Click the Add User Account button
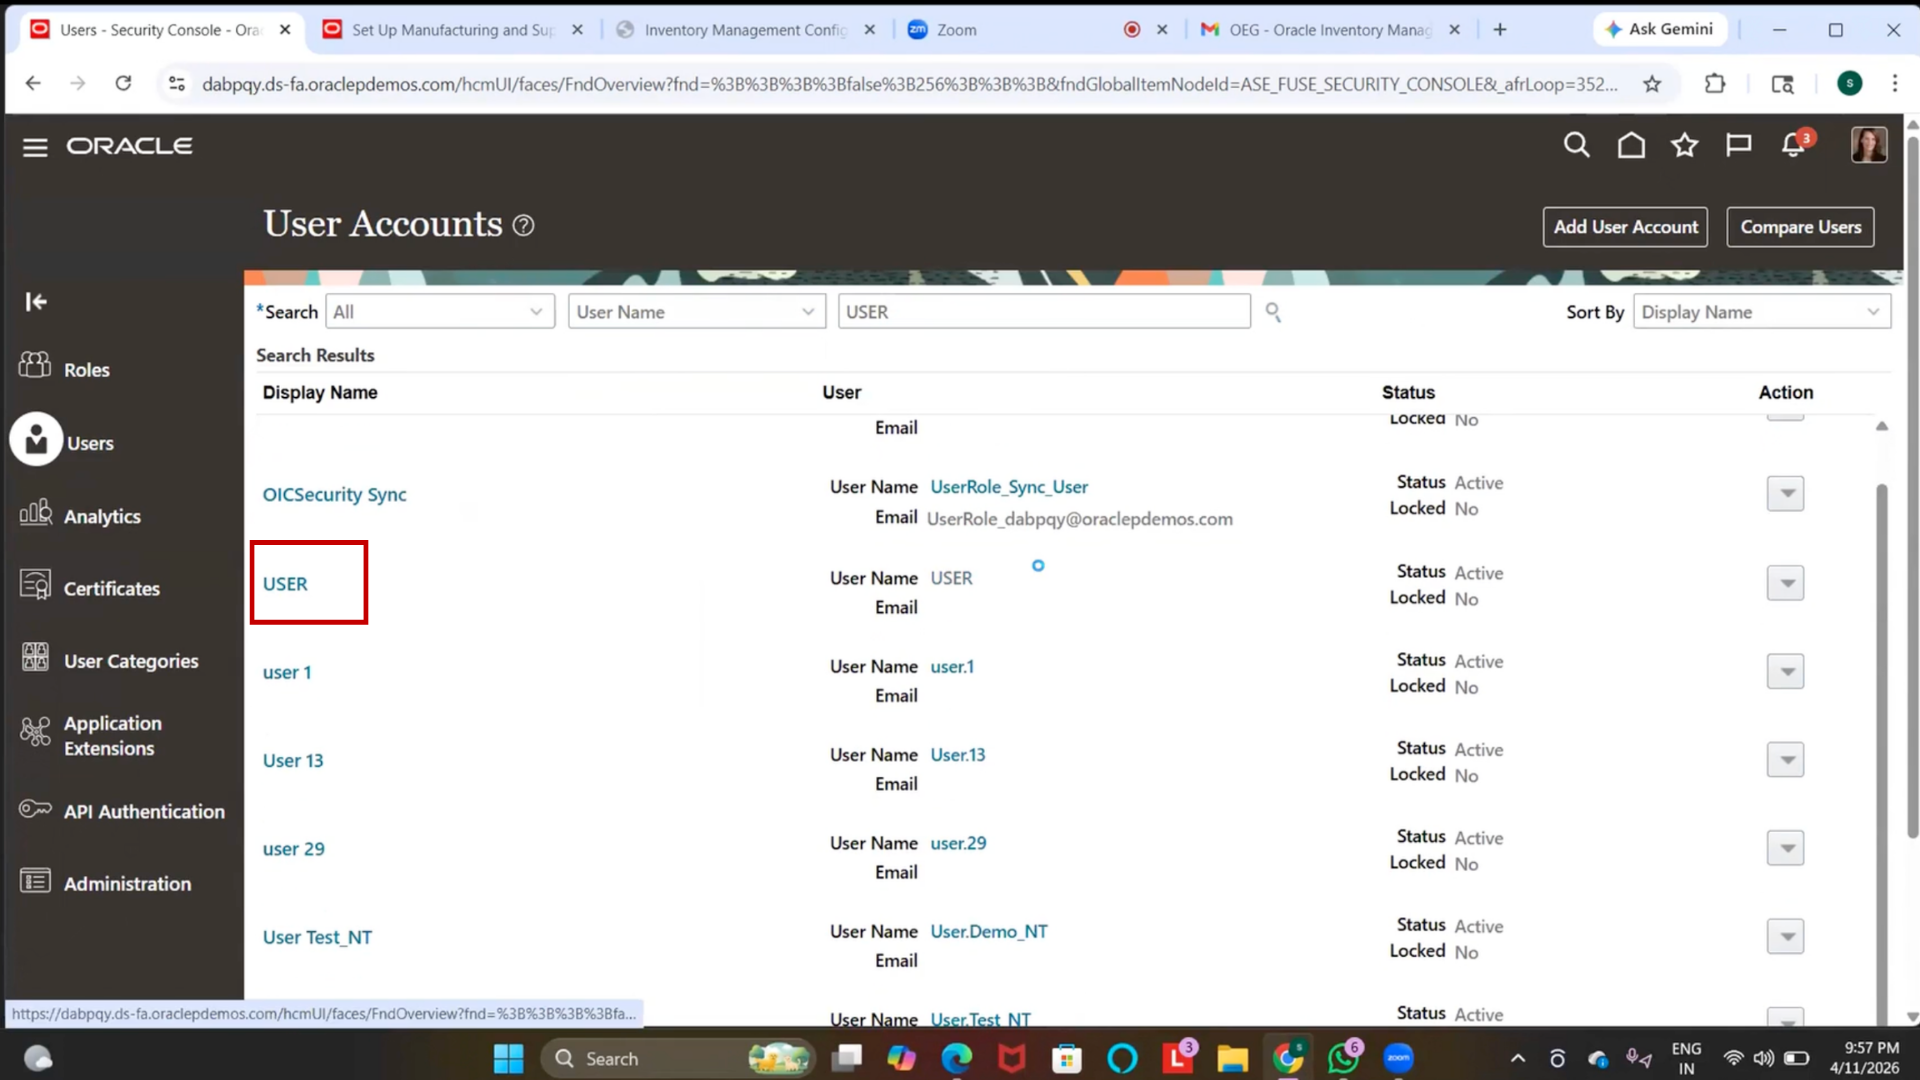 [x=1625, y=227]
